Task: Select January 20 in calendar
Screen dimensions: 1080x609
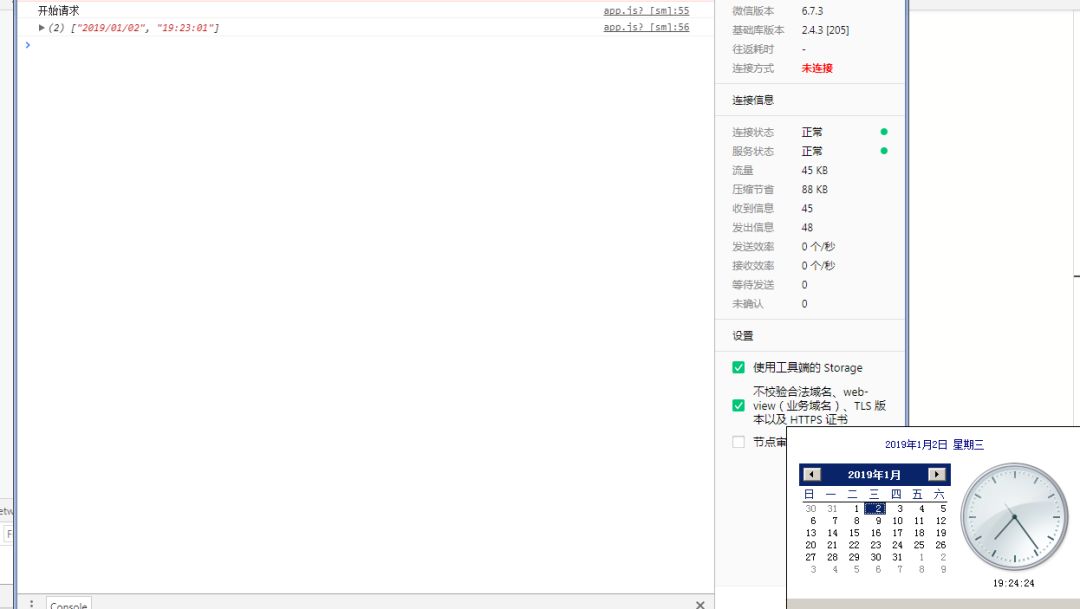Action: point(811,545)
